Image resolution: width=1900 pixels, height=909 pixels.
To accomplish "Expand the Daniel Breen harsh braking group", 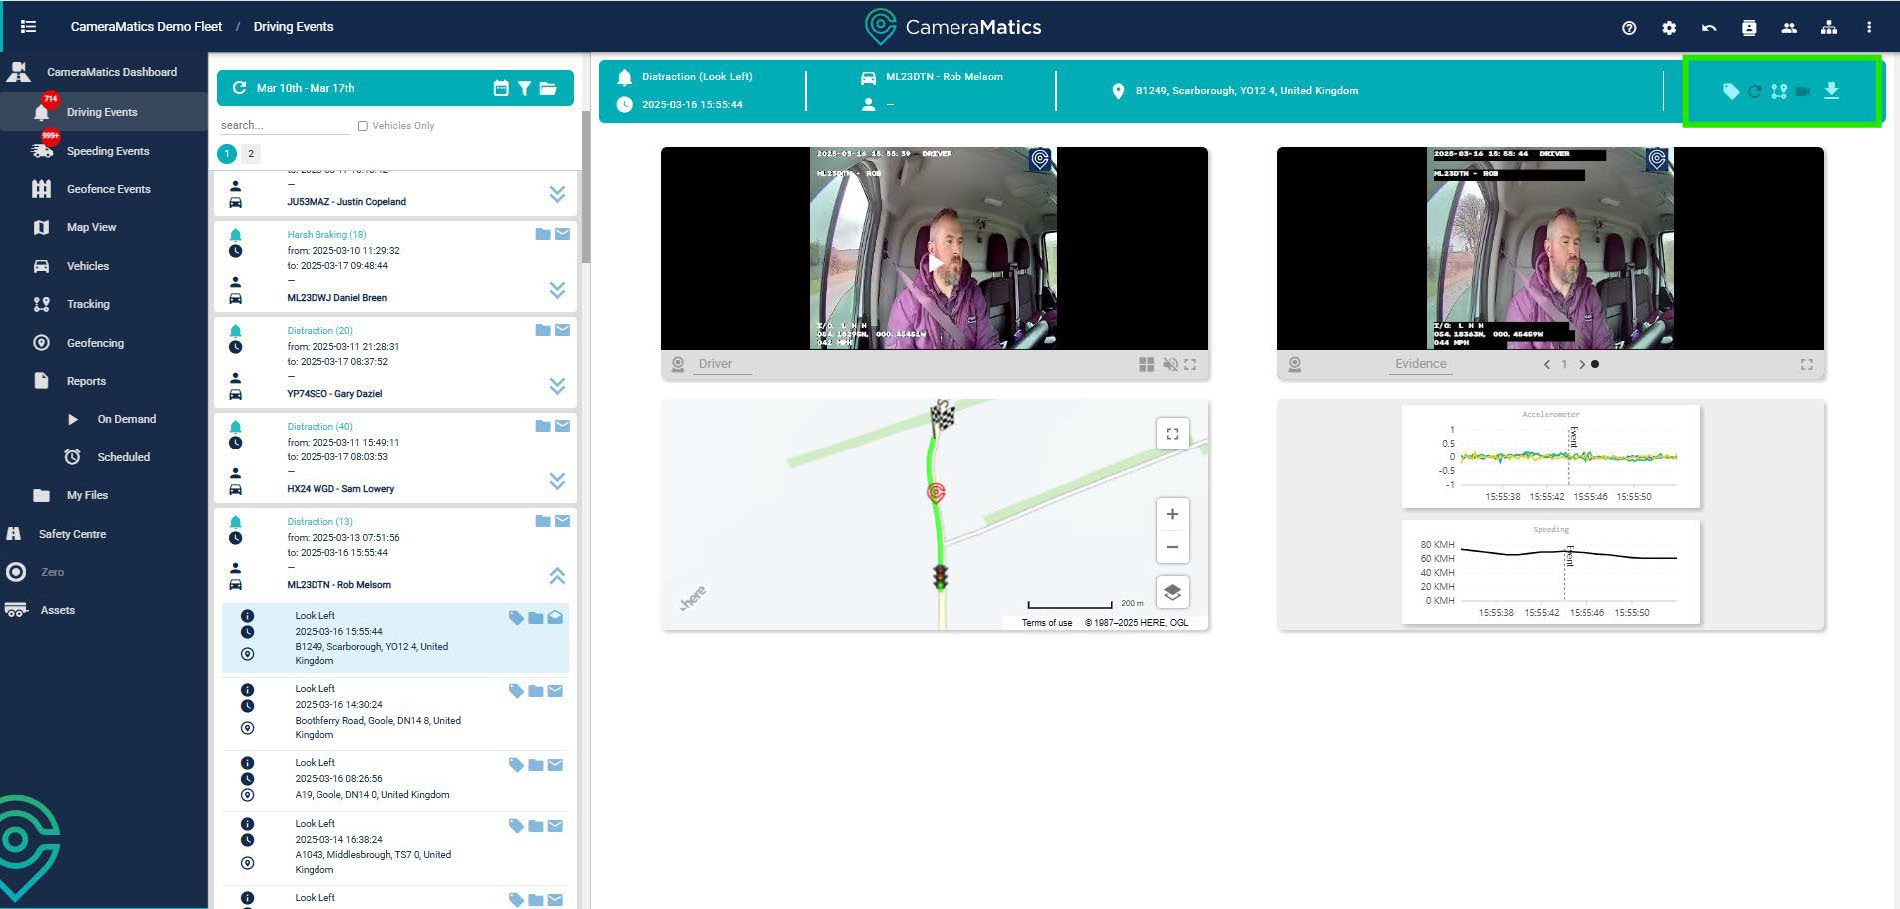I will [557, 290].
